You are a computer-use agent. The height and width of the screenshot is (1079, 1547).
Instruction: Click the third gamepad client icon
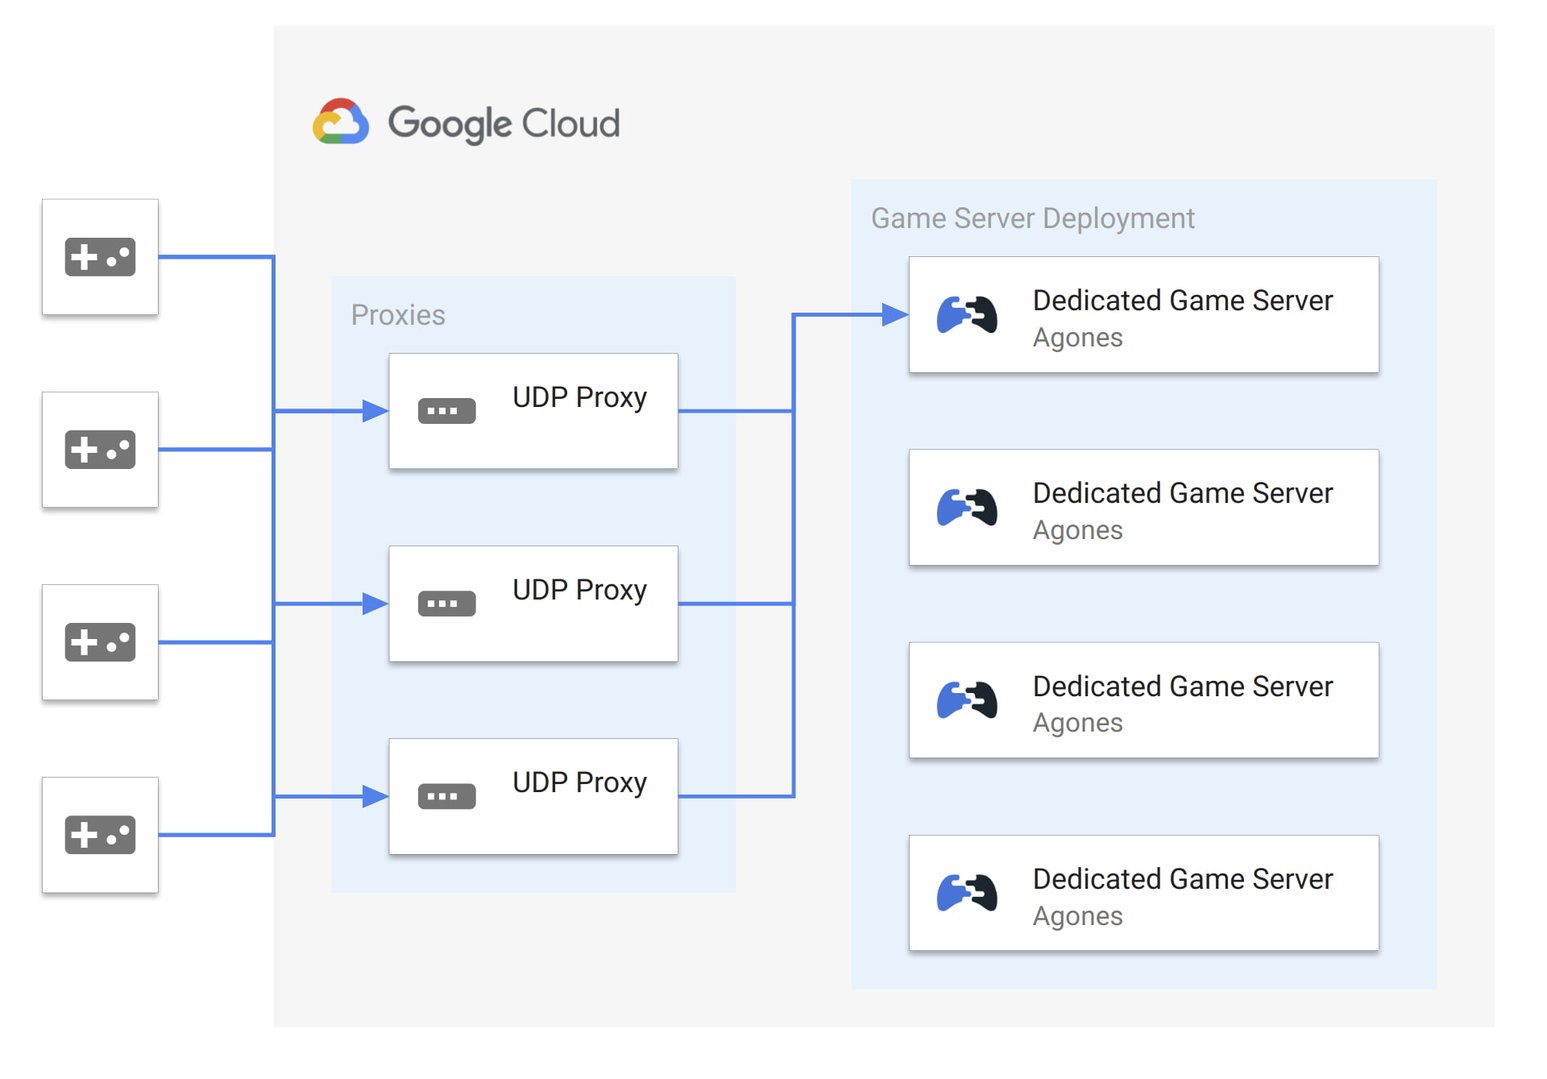(x=99, y=643)
